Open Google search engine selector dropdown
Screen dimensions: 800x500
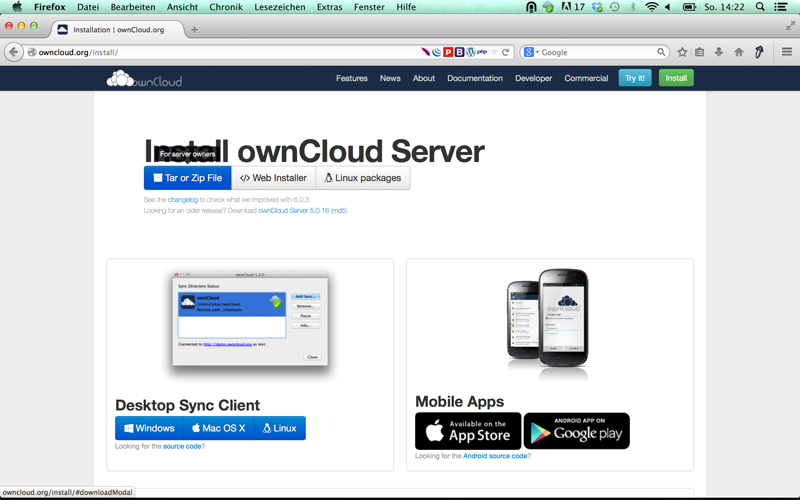[x=531, y=52]
